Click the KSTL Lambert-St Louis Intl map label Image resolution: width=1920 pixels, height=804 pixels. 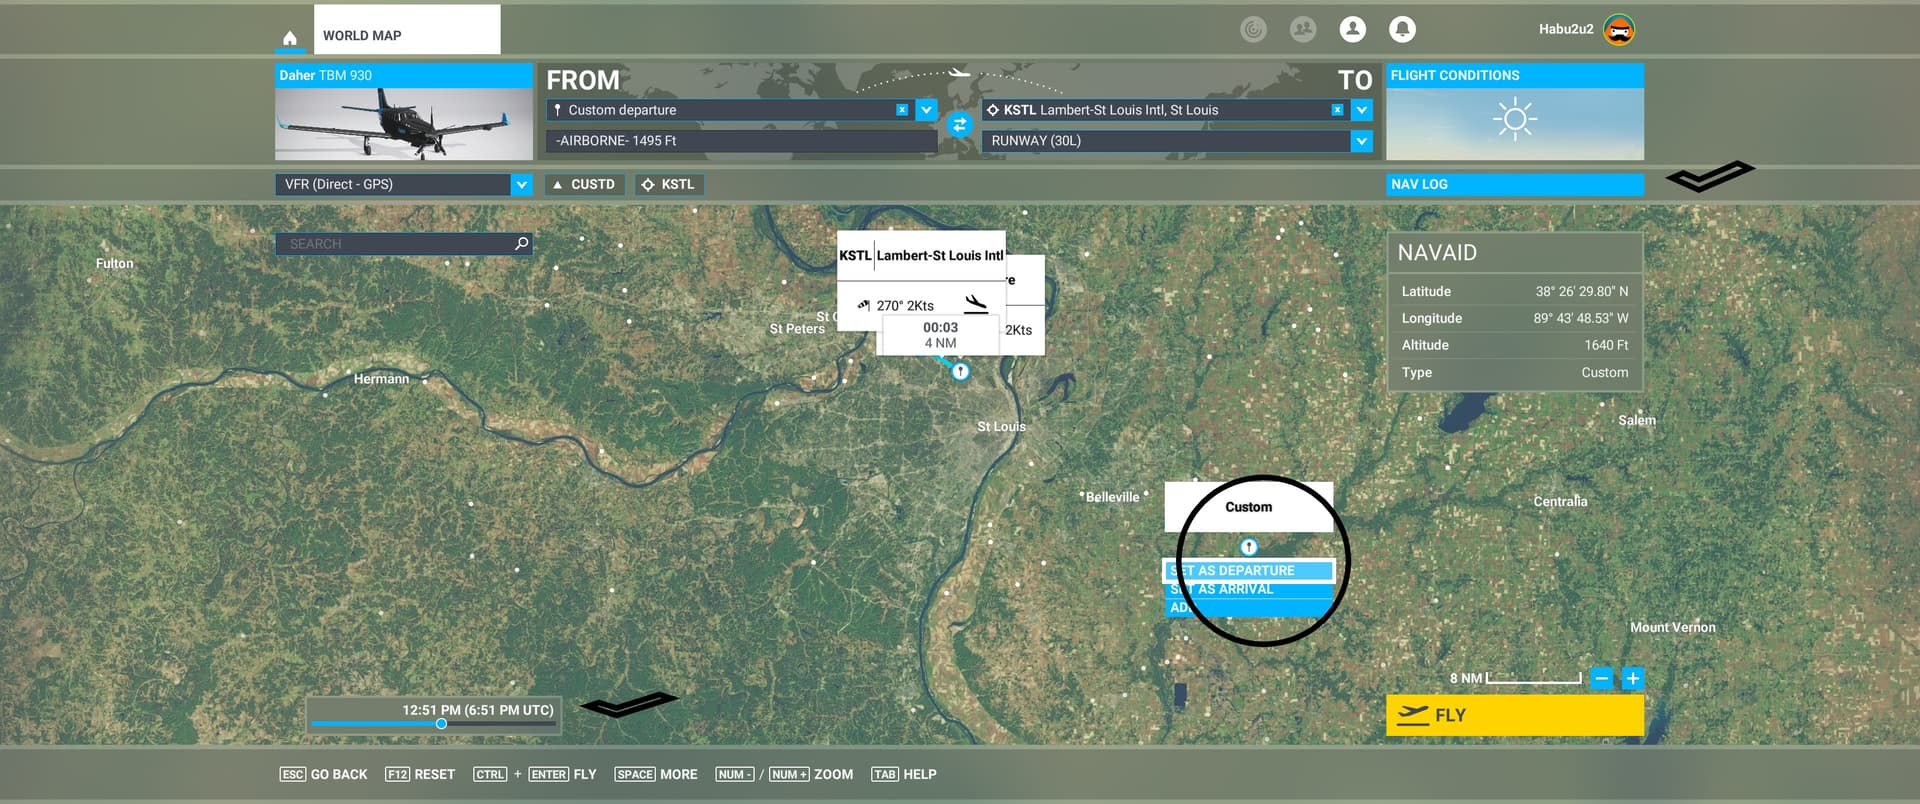(921, 256)
